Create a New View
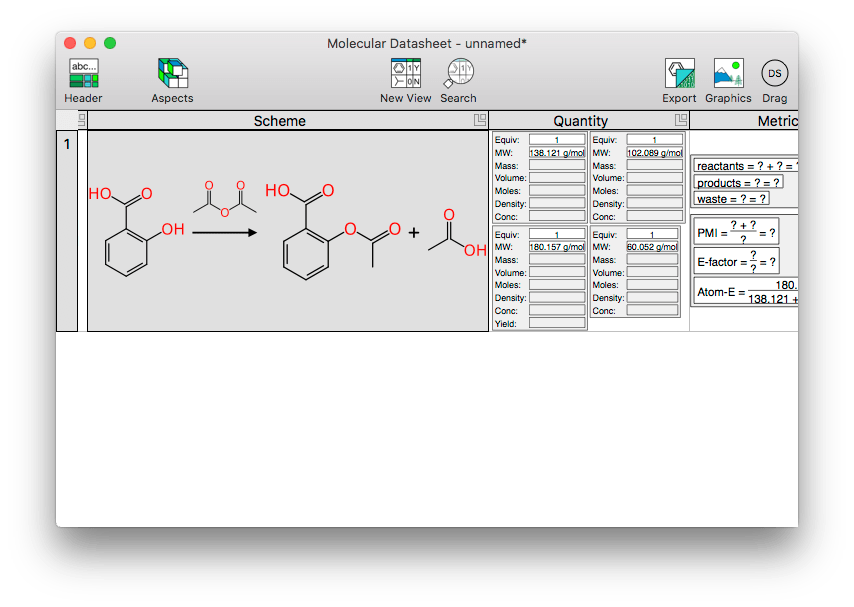854x607 pixels. click(405, 74)
